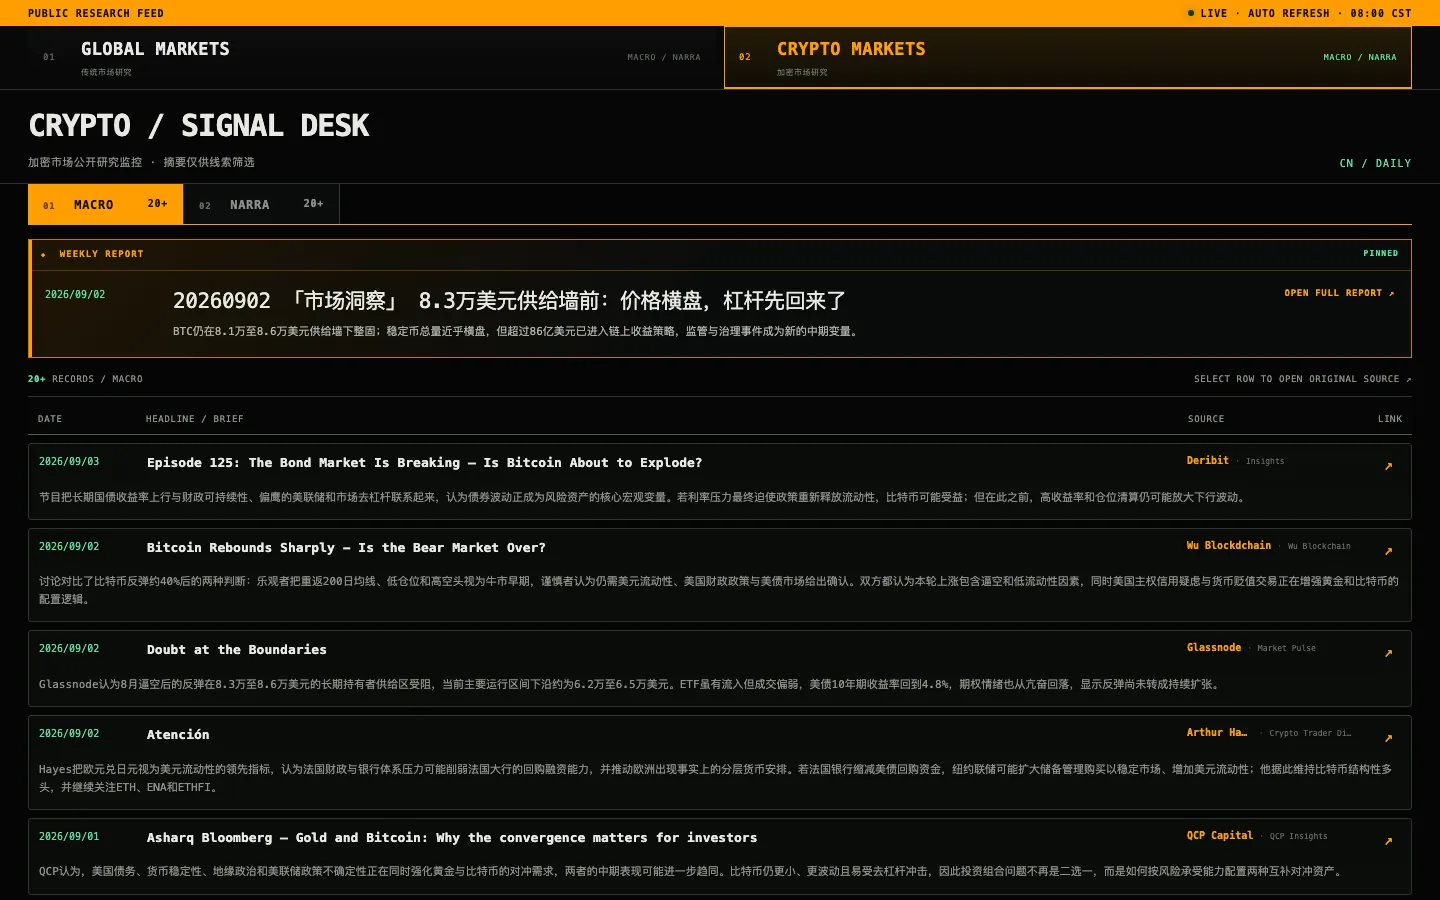This screenshot has width=1440, height=900.
Task: Open the Atención headline
Action: (178, 735)
